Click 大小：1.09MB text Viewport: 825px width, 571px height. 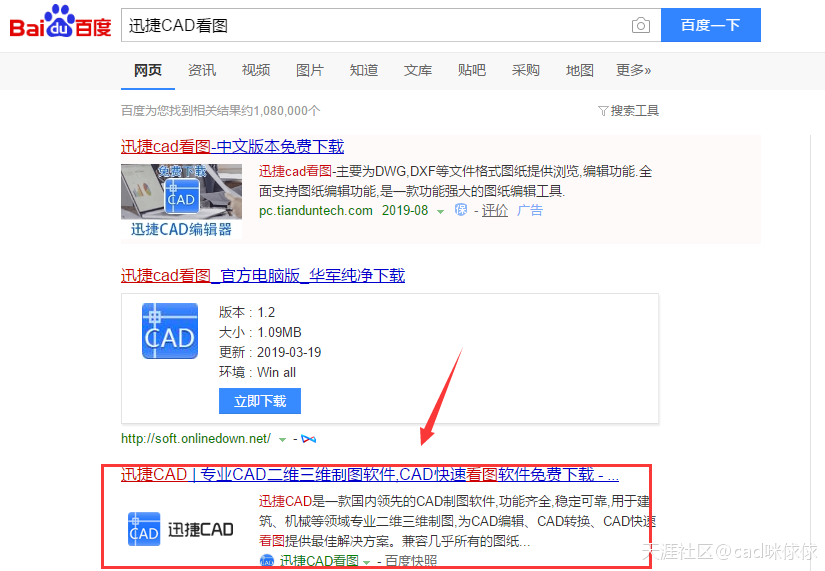click(260, 333)
